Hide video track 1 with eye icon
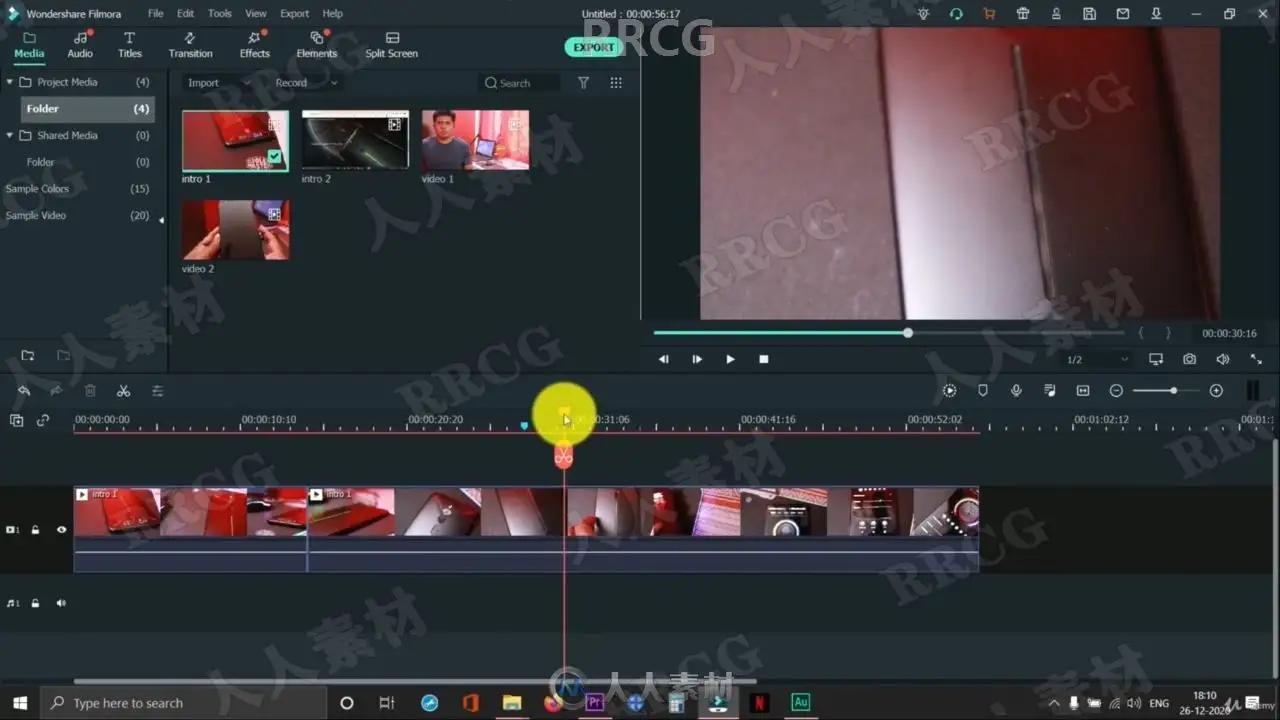 pyautogui.click(x=61, y=530)
